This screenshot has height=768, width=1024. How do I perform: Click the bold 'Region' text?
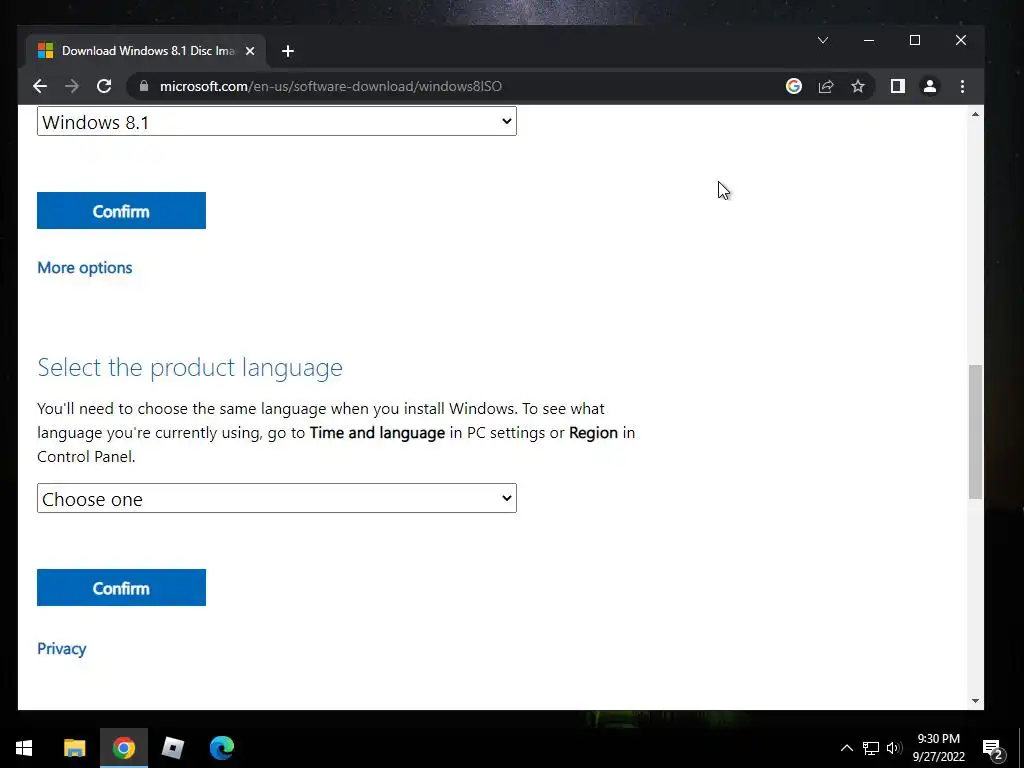[593, 433]
